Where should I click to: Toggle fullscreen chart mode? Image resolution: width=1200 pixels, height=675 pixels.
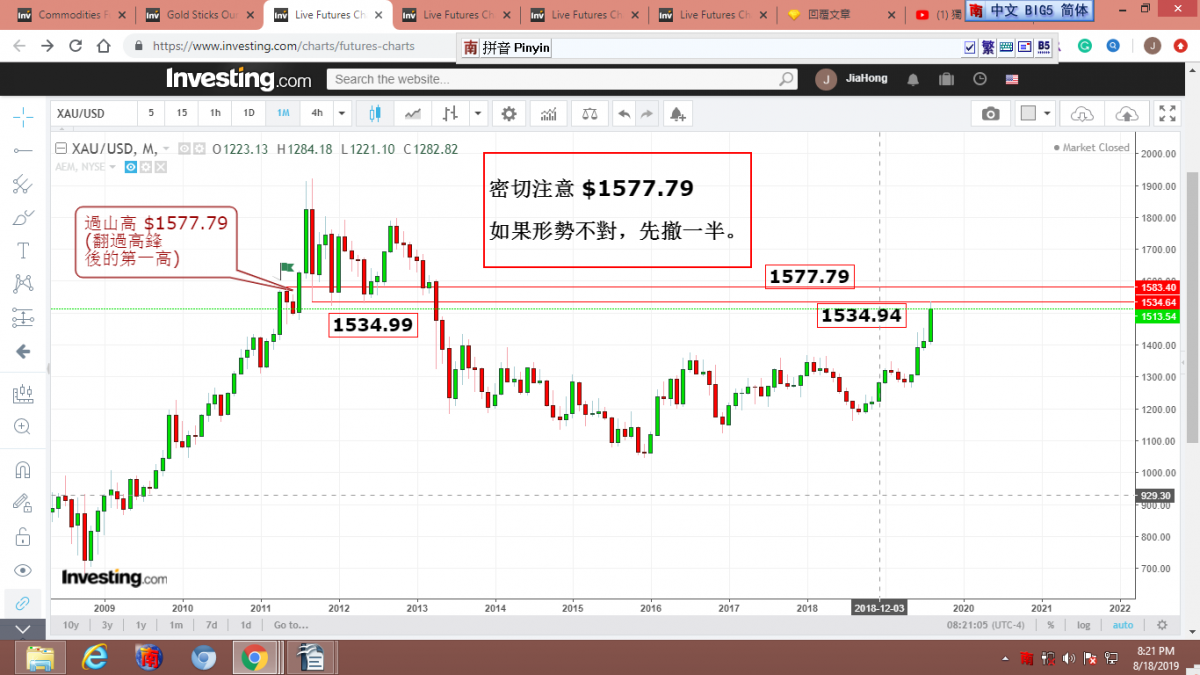[1167, 114]
